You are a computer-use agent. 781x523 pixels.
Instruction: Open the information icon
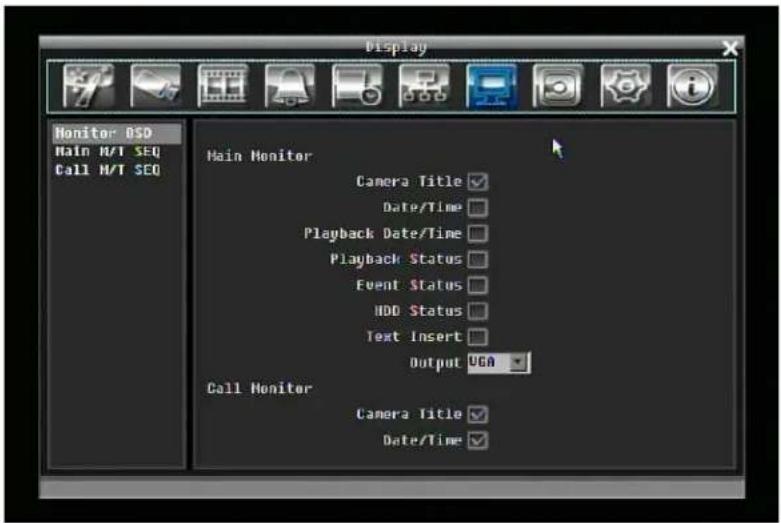pos(692,86)
